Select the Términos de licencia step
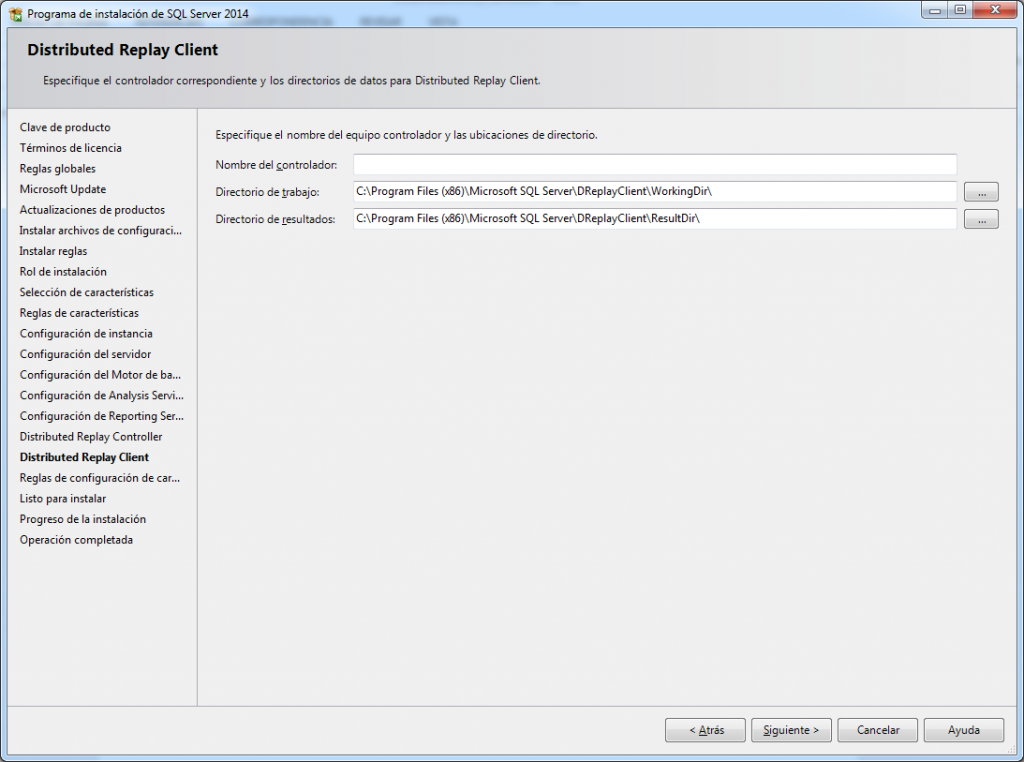Screen dimensions: 1024x762 coord(71,148)
